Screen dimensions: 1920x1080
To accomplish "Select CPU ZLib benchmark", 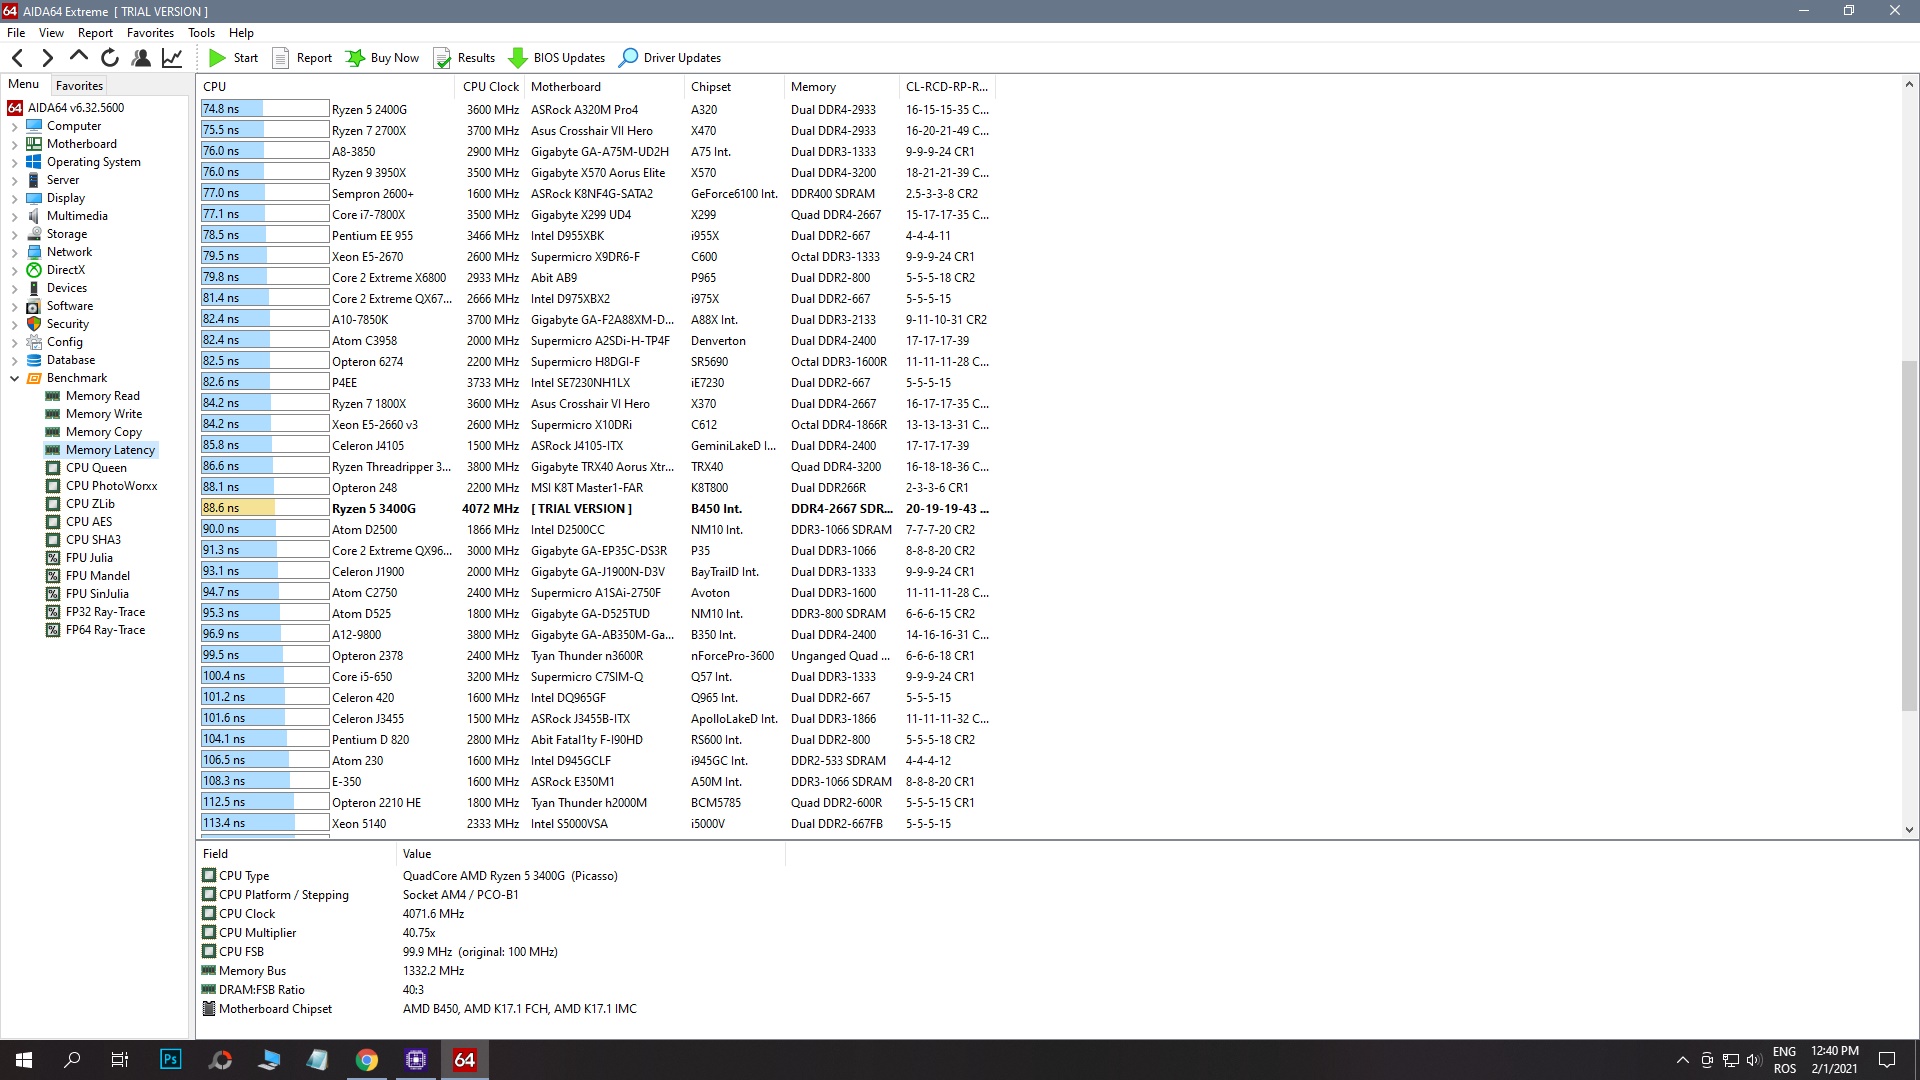I will (90, 504).
